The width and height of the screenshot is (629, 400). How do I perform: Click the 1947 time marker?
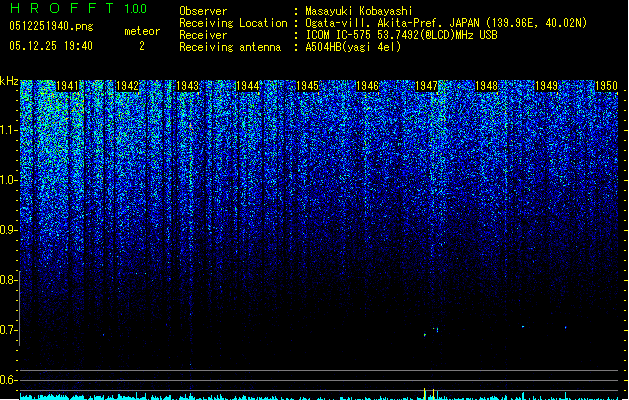pyautogui.click(x=426, y=86)
